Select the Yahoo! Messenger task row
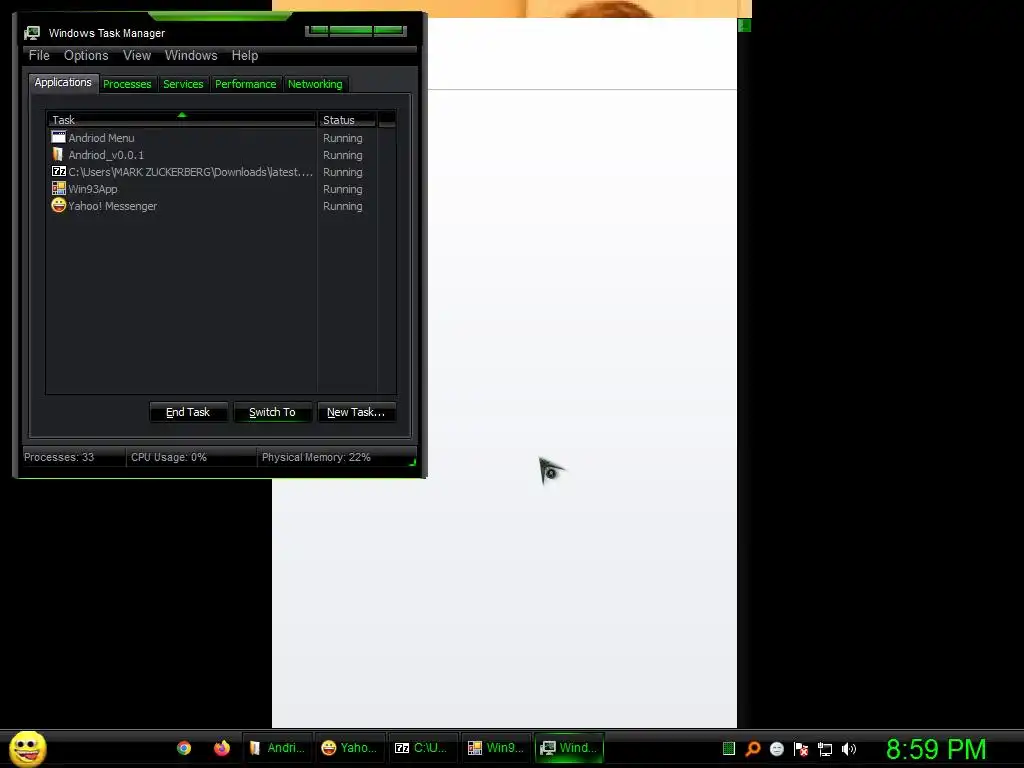This screenshot has height=768, width=1024. [x=223, y=206]
